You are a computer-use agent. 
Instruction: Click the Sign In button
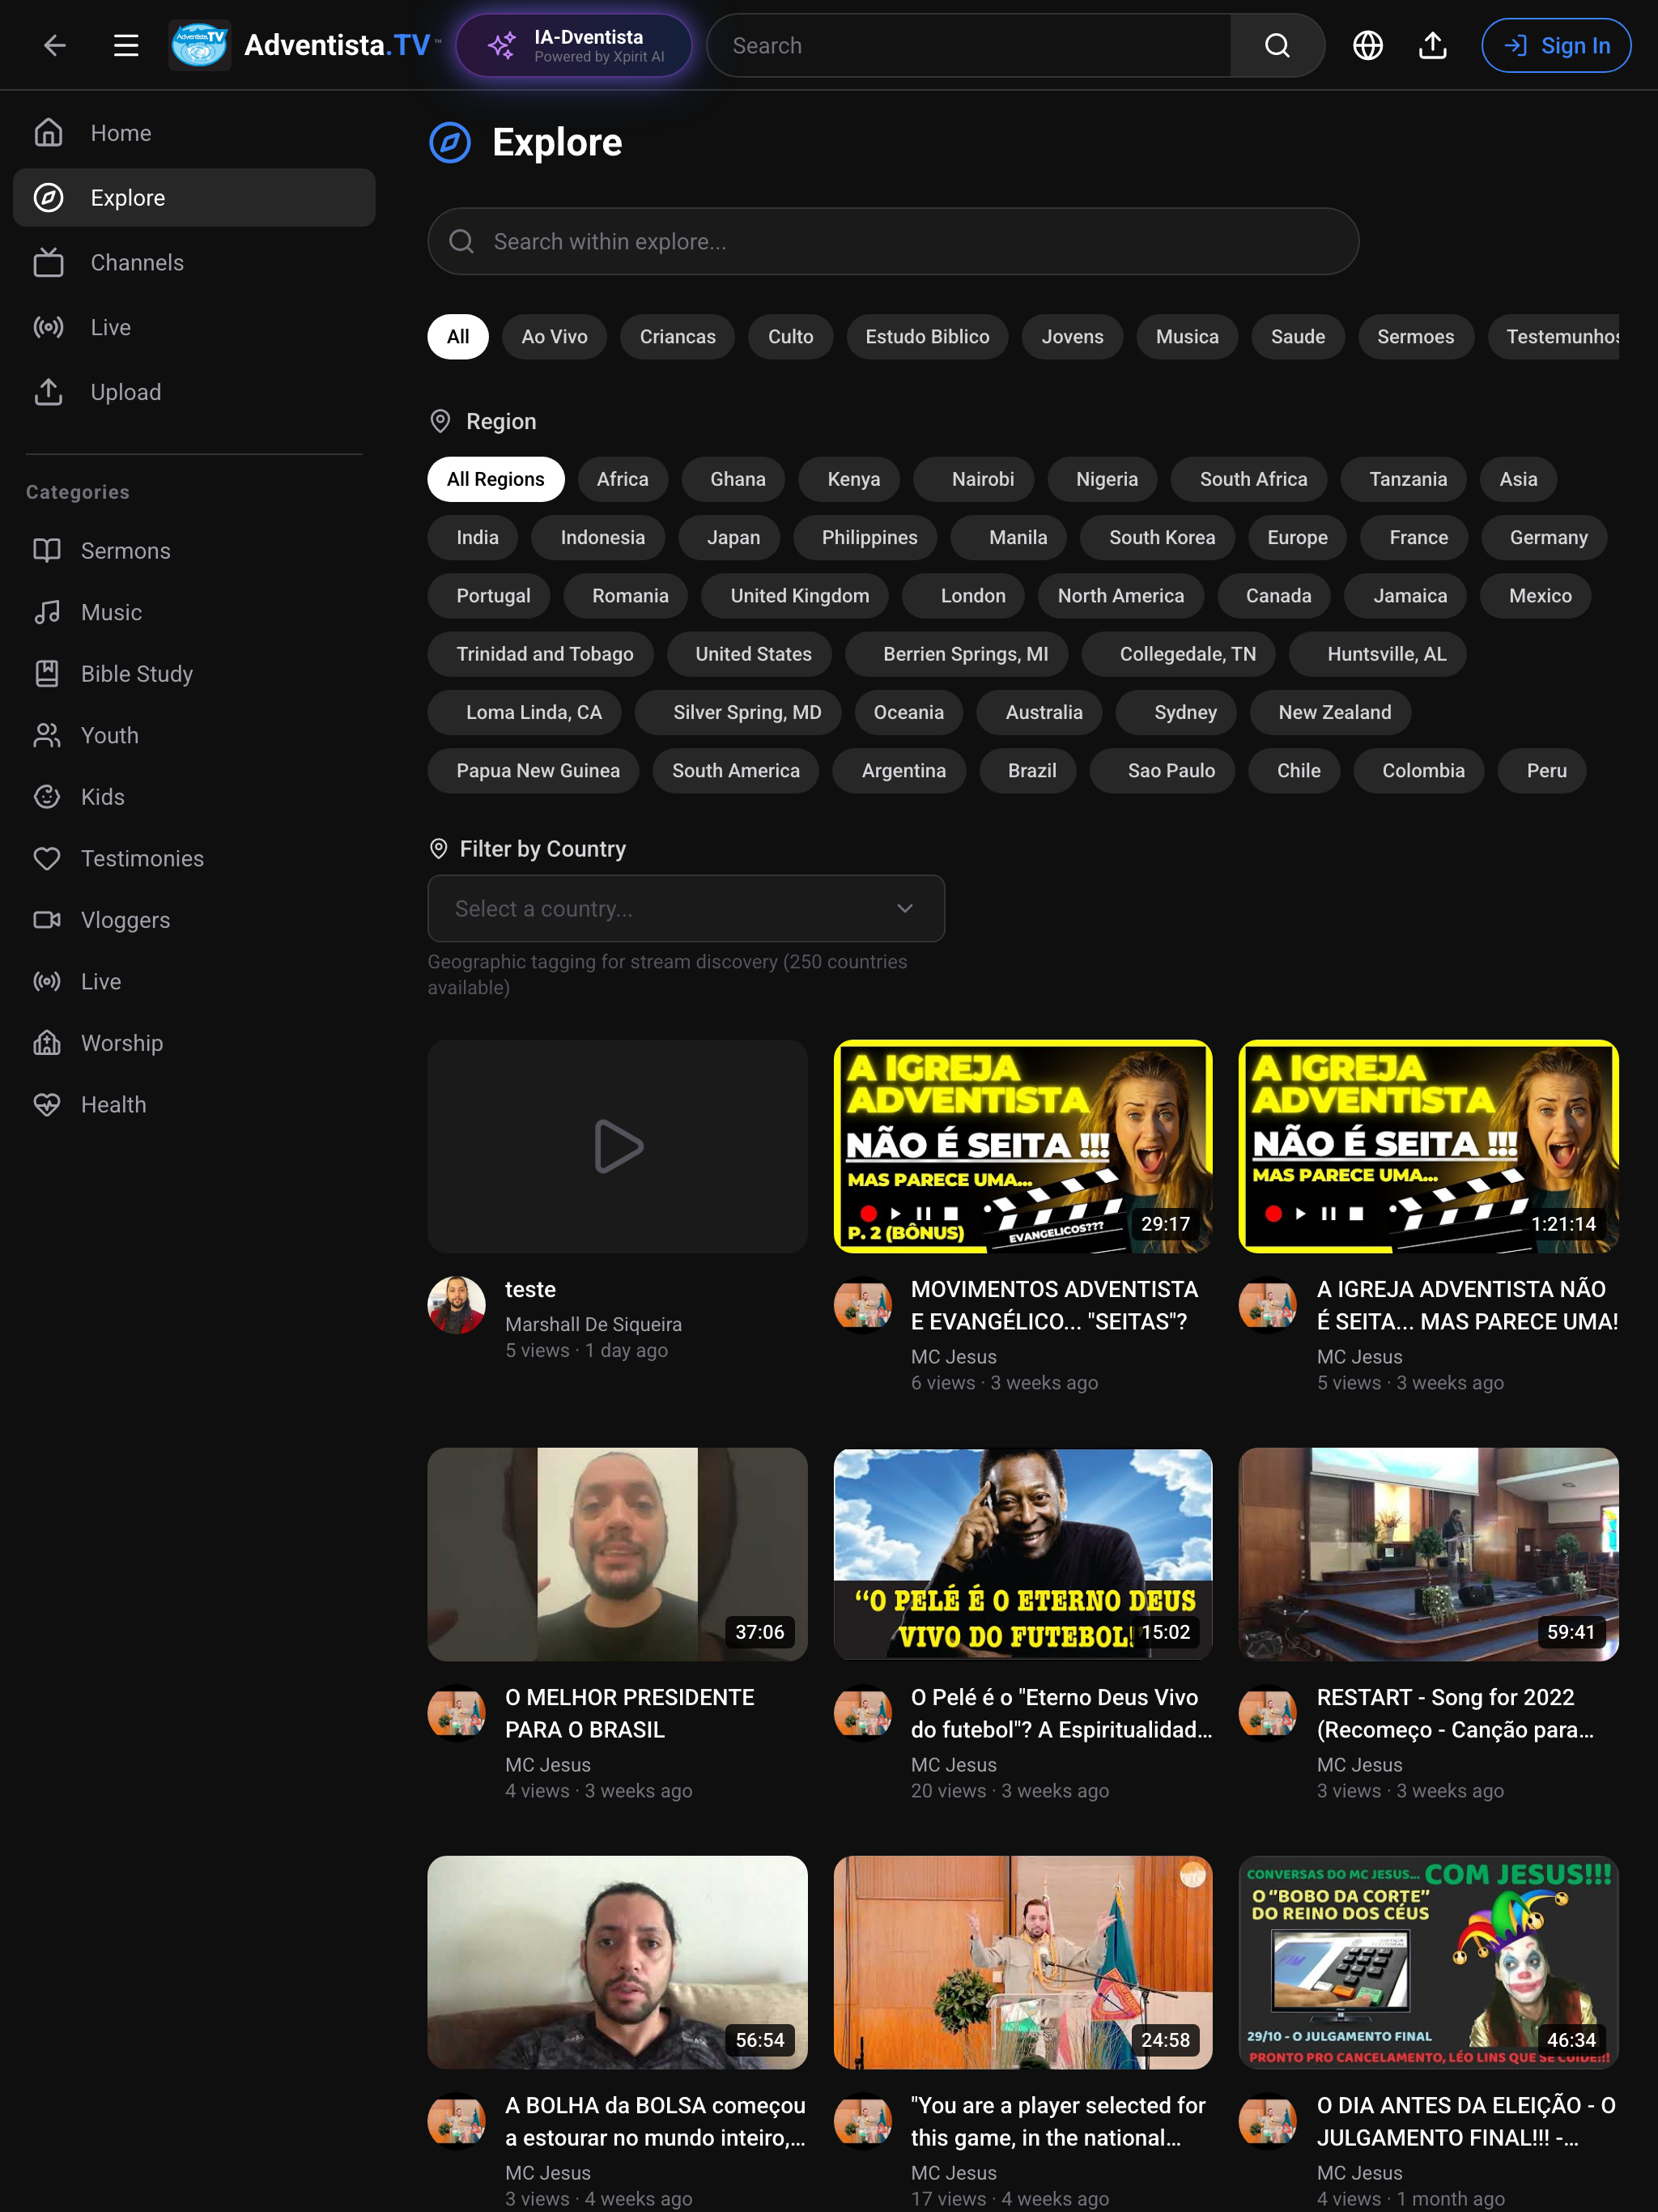click(1556, 45)
